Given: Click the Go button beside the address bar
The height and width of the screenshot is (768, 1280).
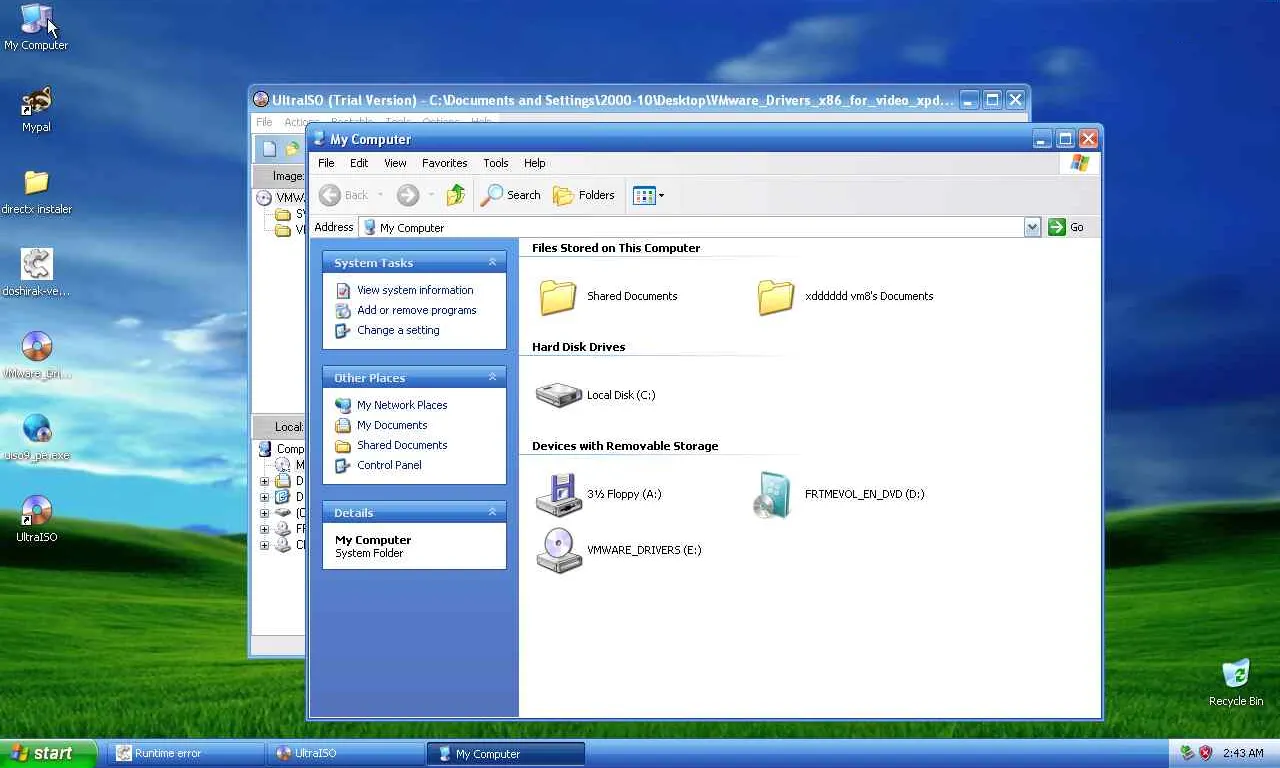Looking at the screenshot, I should coord(1066,227).
